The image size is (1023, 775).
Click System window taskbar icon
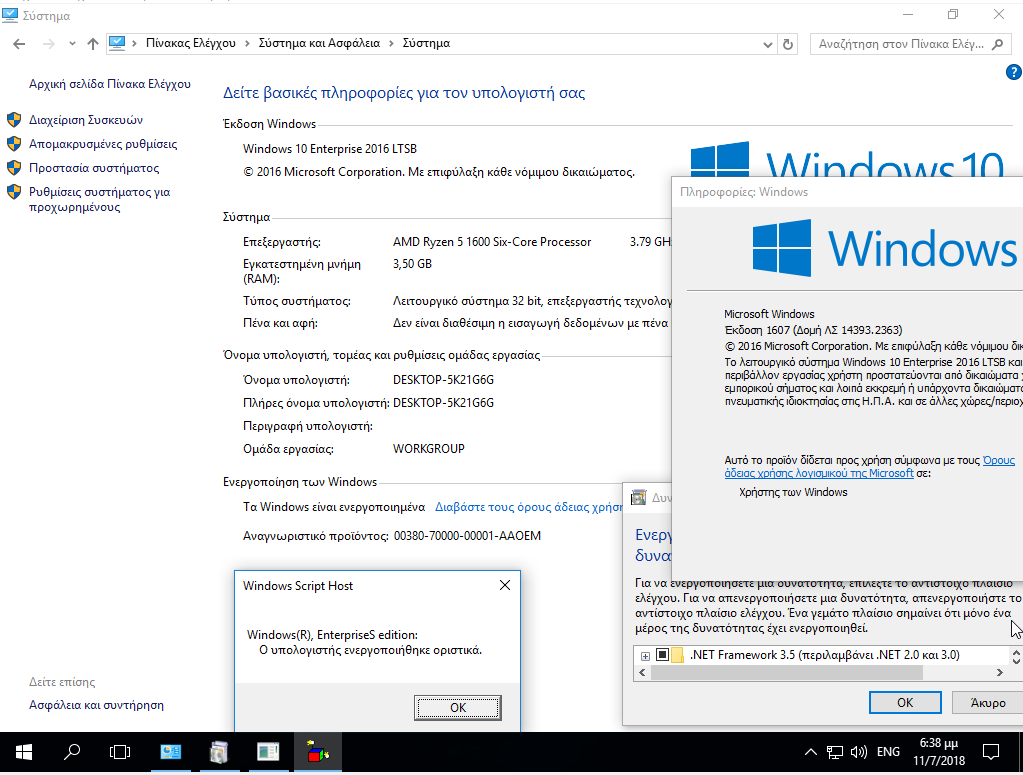click(x=171, y=752)
